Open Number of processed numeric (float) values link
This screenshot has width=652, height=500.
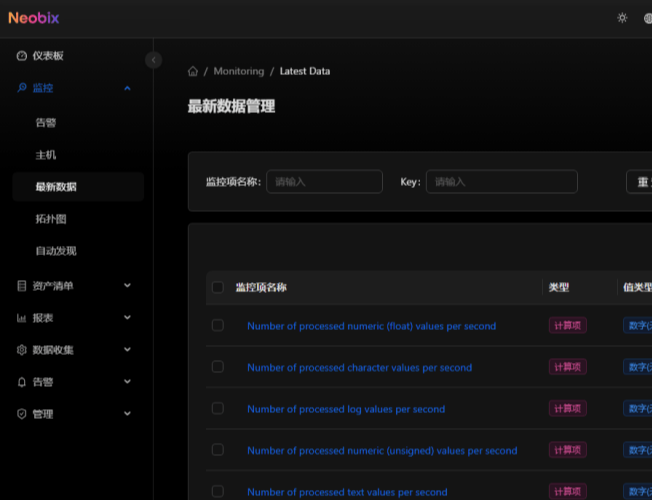pyautogui.click(x=371, y=326)
